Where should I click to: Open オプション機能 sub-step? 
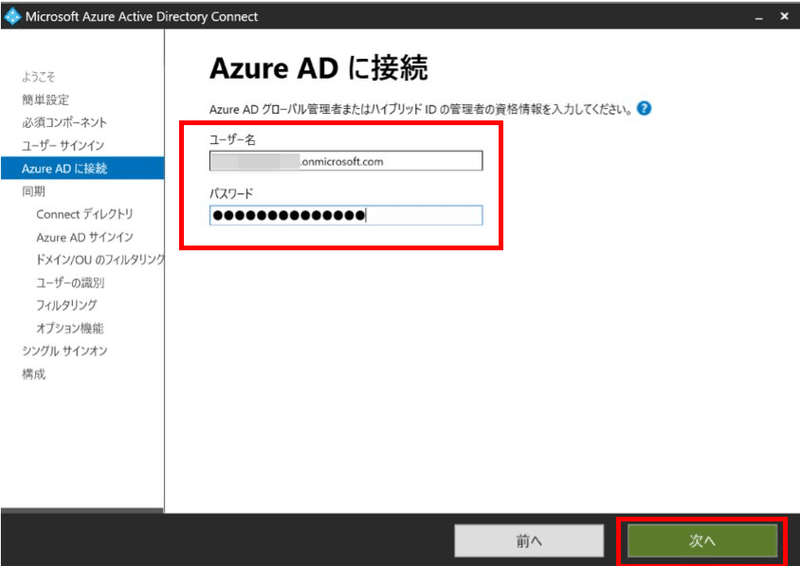point(70,328)
